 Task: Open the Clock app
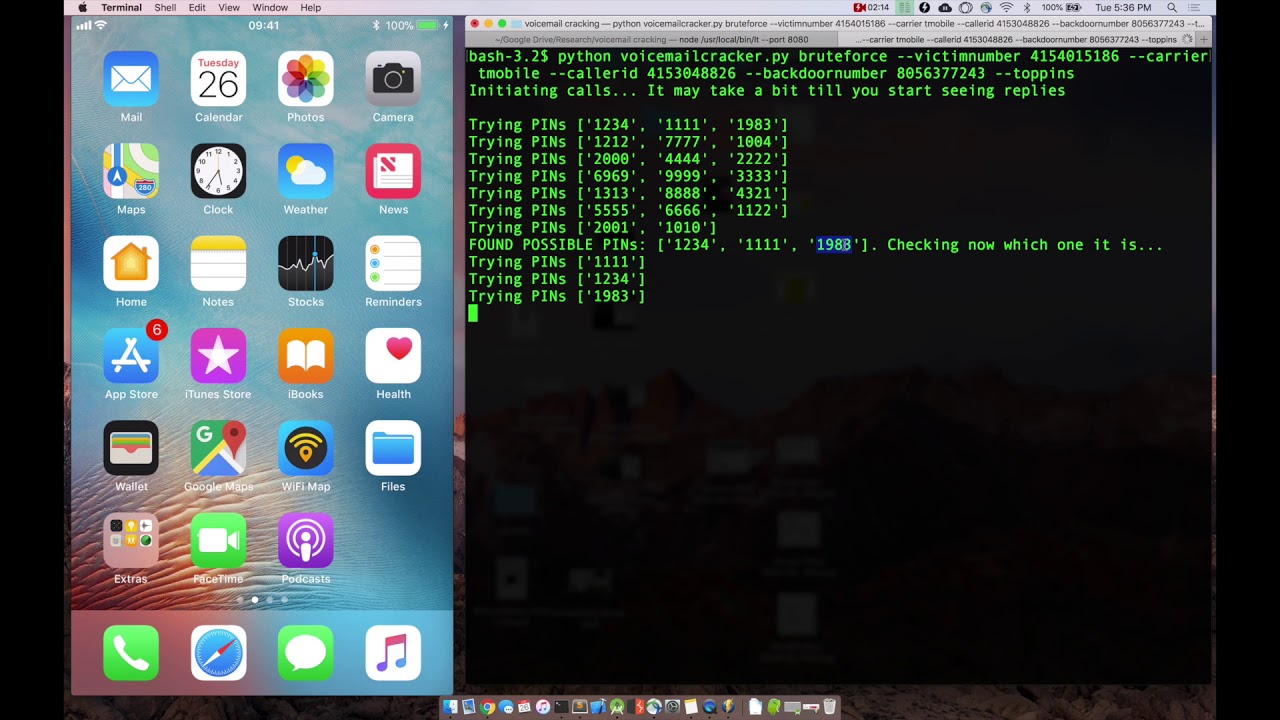[x=218, y=171]
